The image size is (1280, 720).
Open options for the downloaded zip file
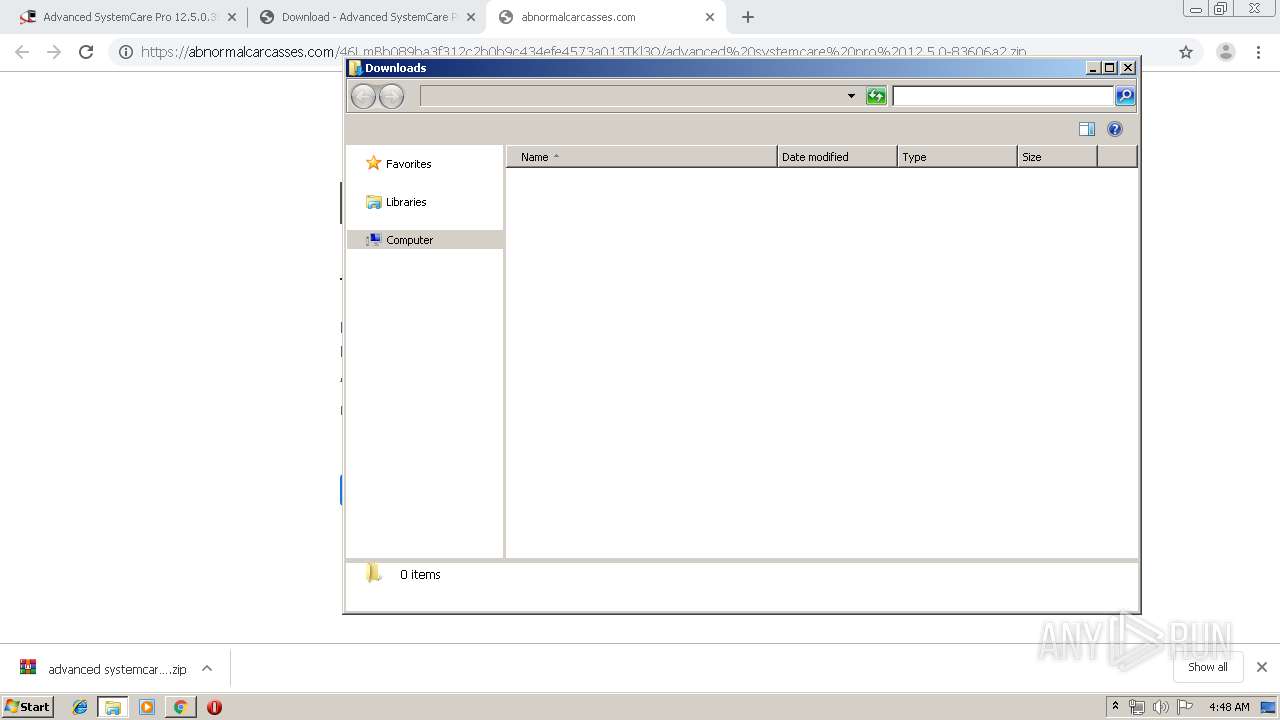coord(207,668)
